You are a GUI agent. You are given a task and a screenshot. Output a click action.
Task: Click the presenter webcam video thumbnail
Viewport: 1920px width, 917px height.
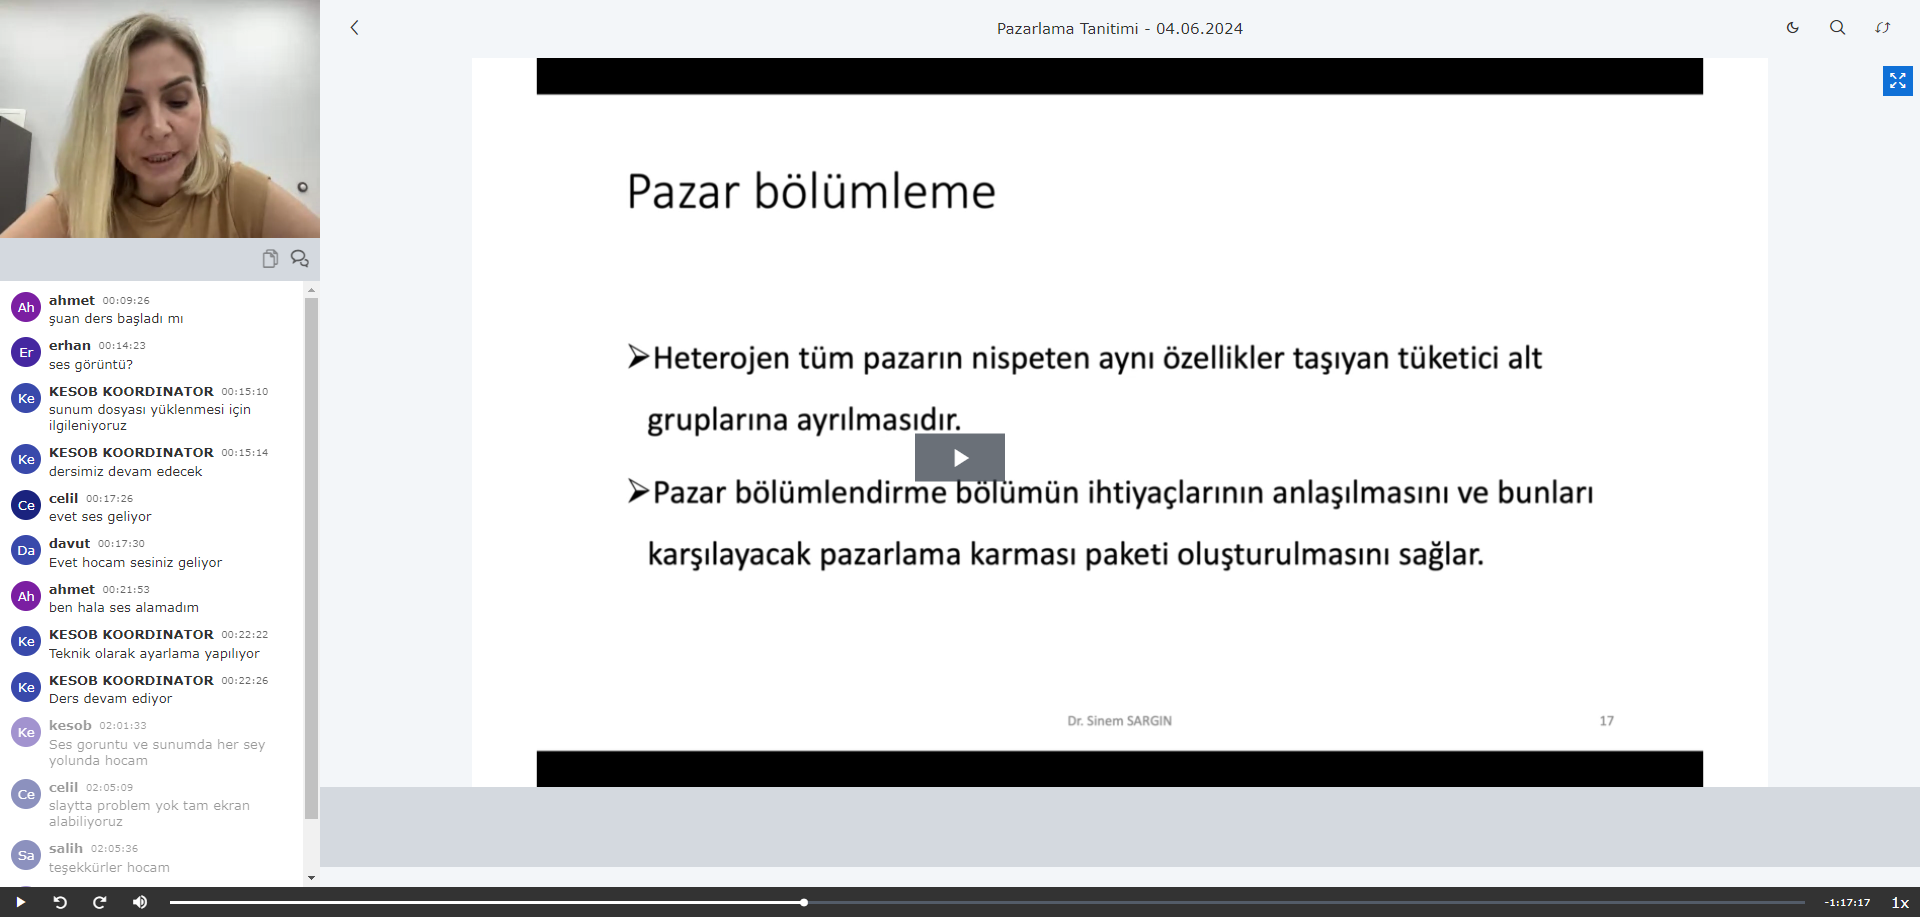[160, 119]
